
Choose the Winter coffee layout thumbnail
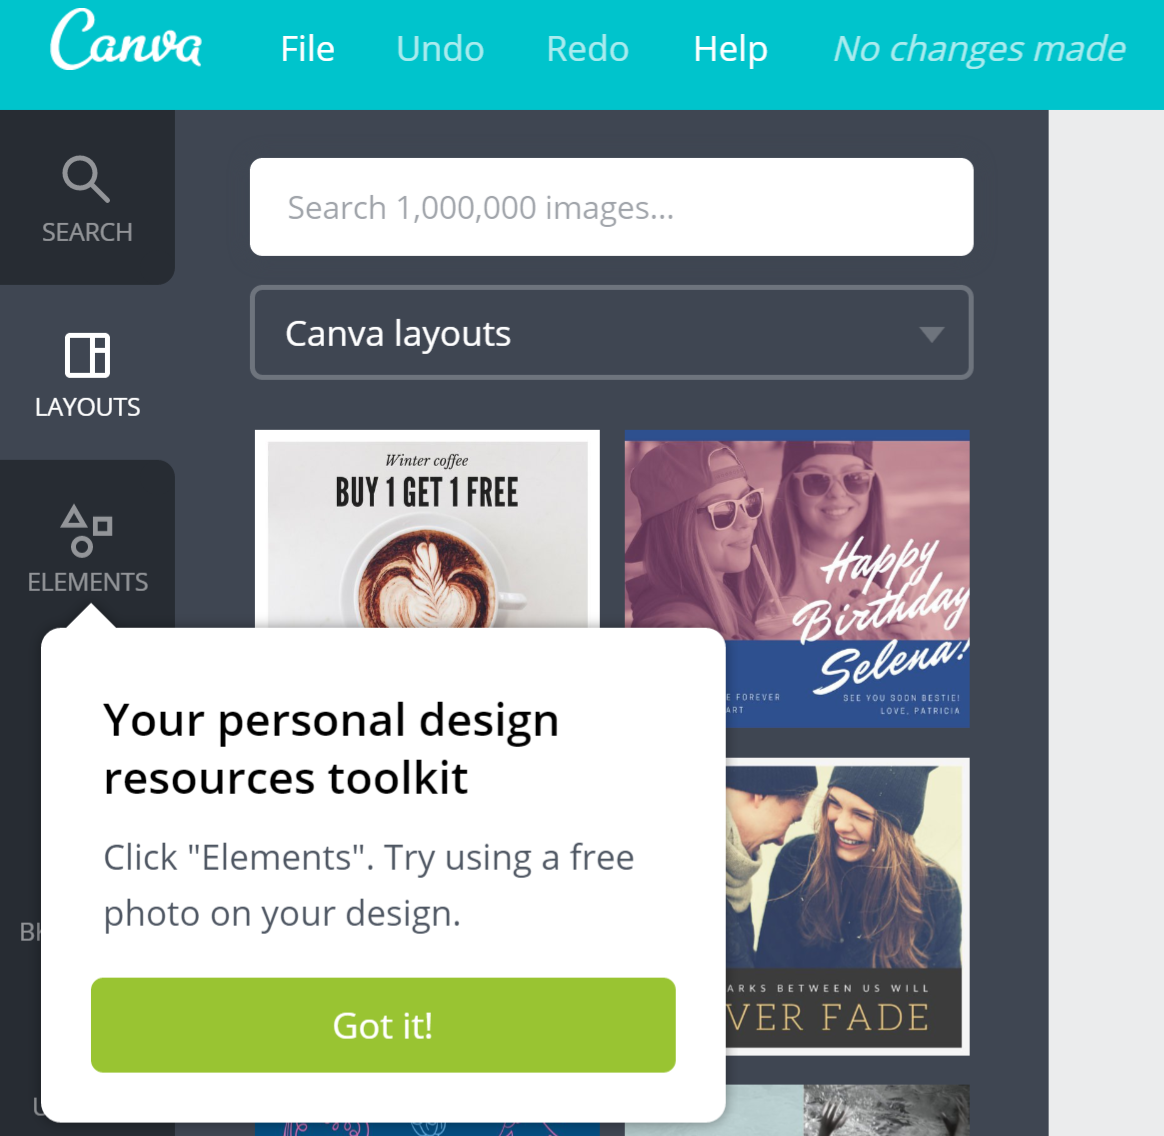tap(427, 529)
